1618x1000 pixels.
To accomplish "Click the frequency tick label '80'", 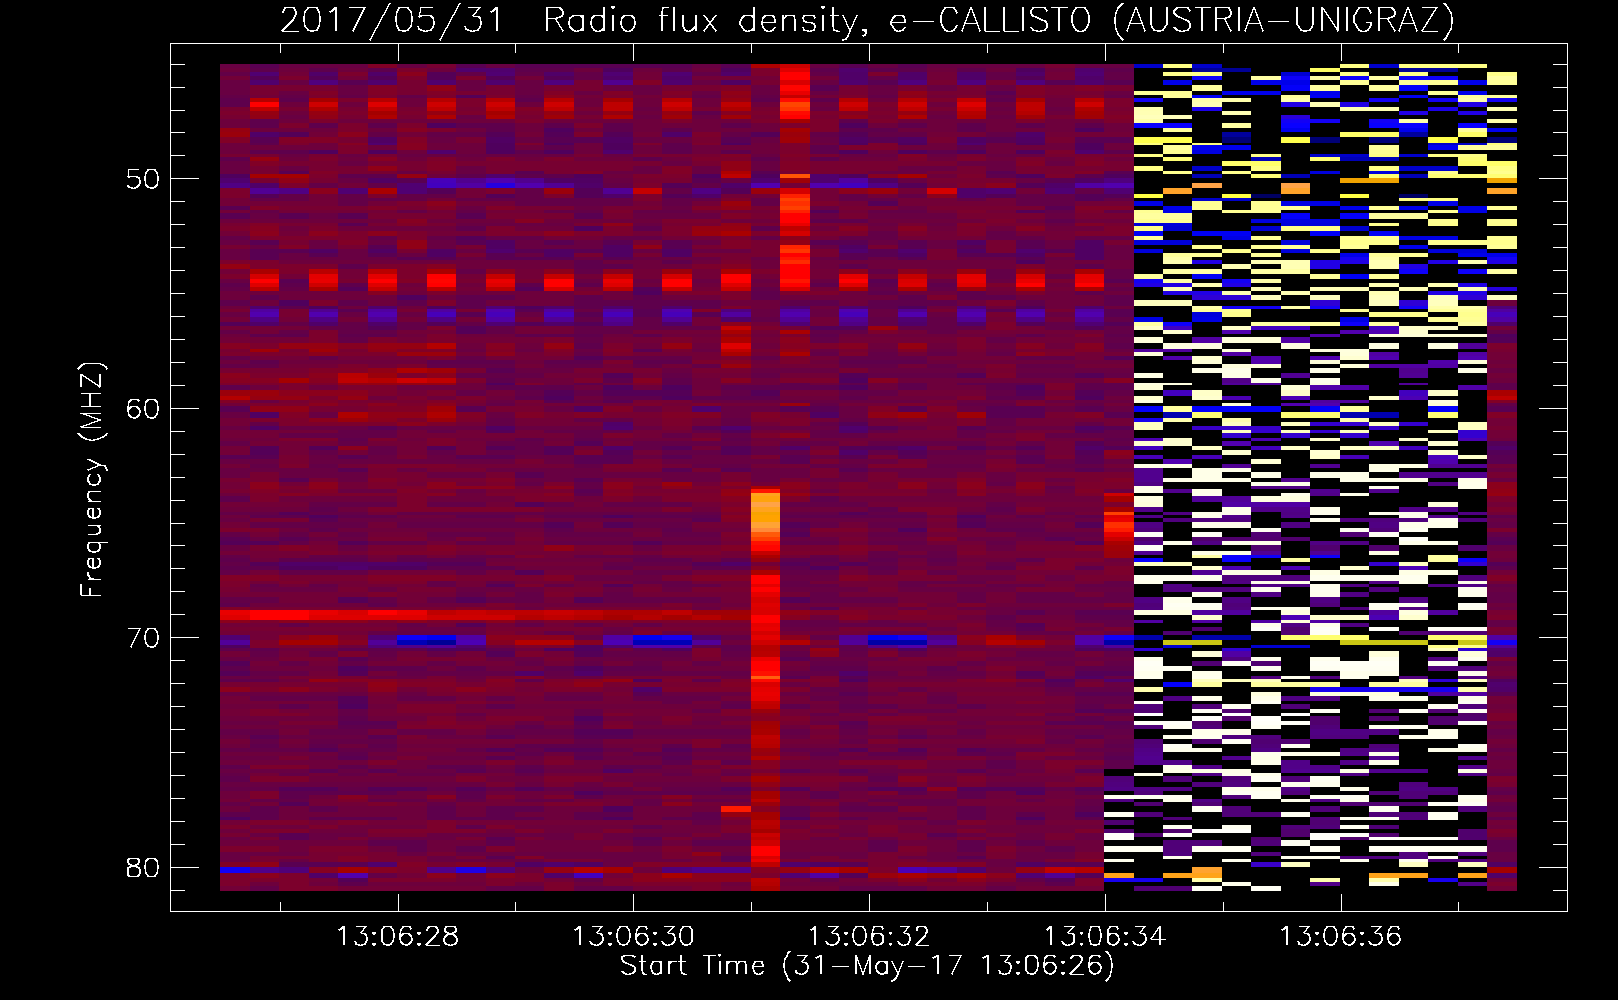I will click(143, 868).
